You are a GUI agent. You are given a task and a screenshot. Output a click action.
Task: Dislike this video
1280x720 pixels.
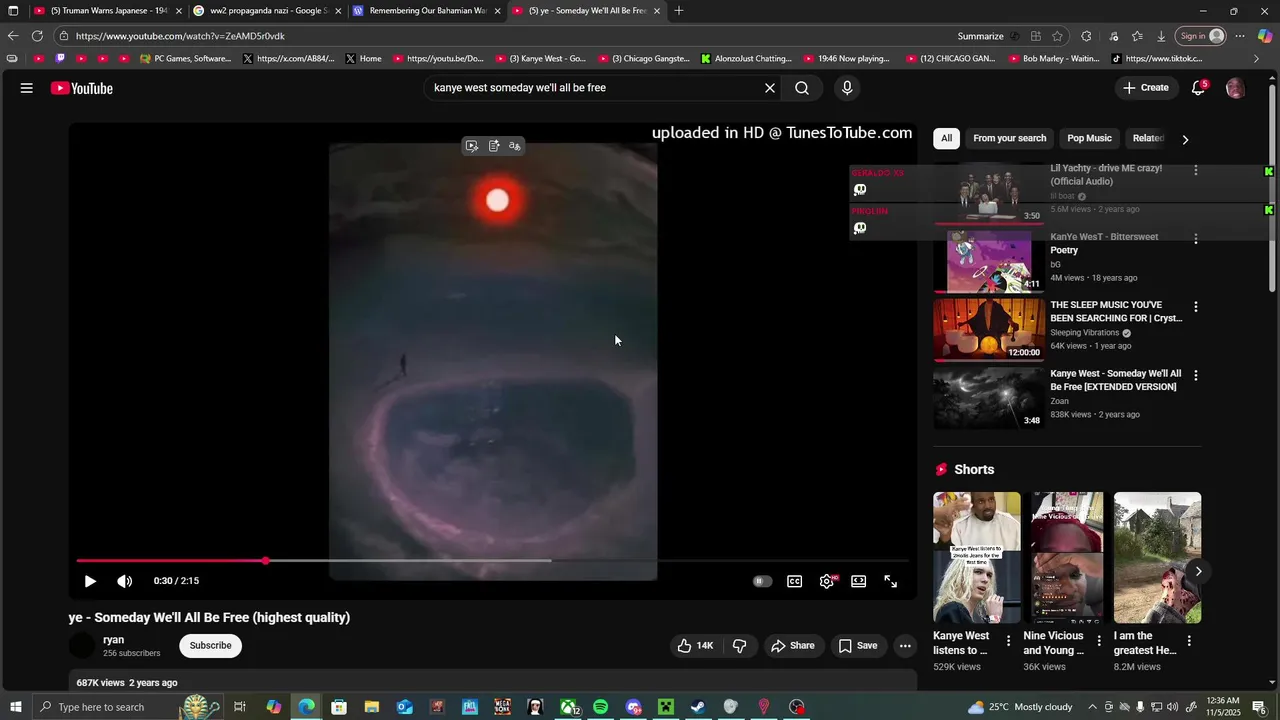point(740,646)
